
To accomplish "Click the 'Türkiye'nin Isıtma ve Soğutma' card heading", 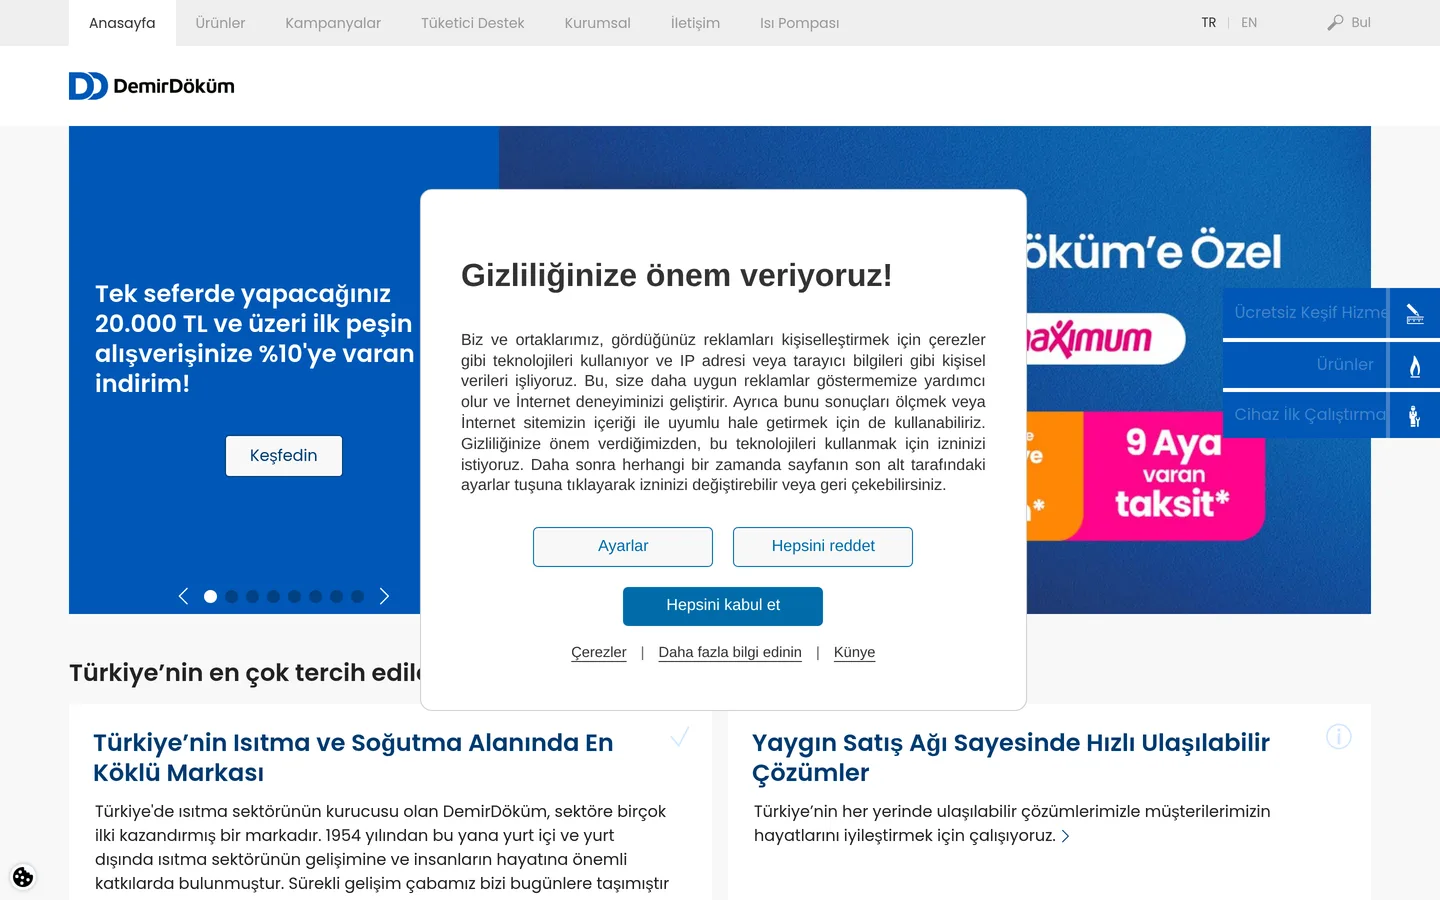I will 353,758.
